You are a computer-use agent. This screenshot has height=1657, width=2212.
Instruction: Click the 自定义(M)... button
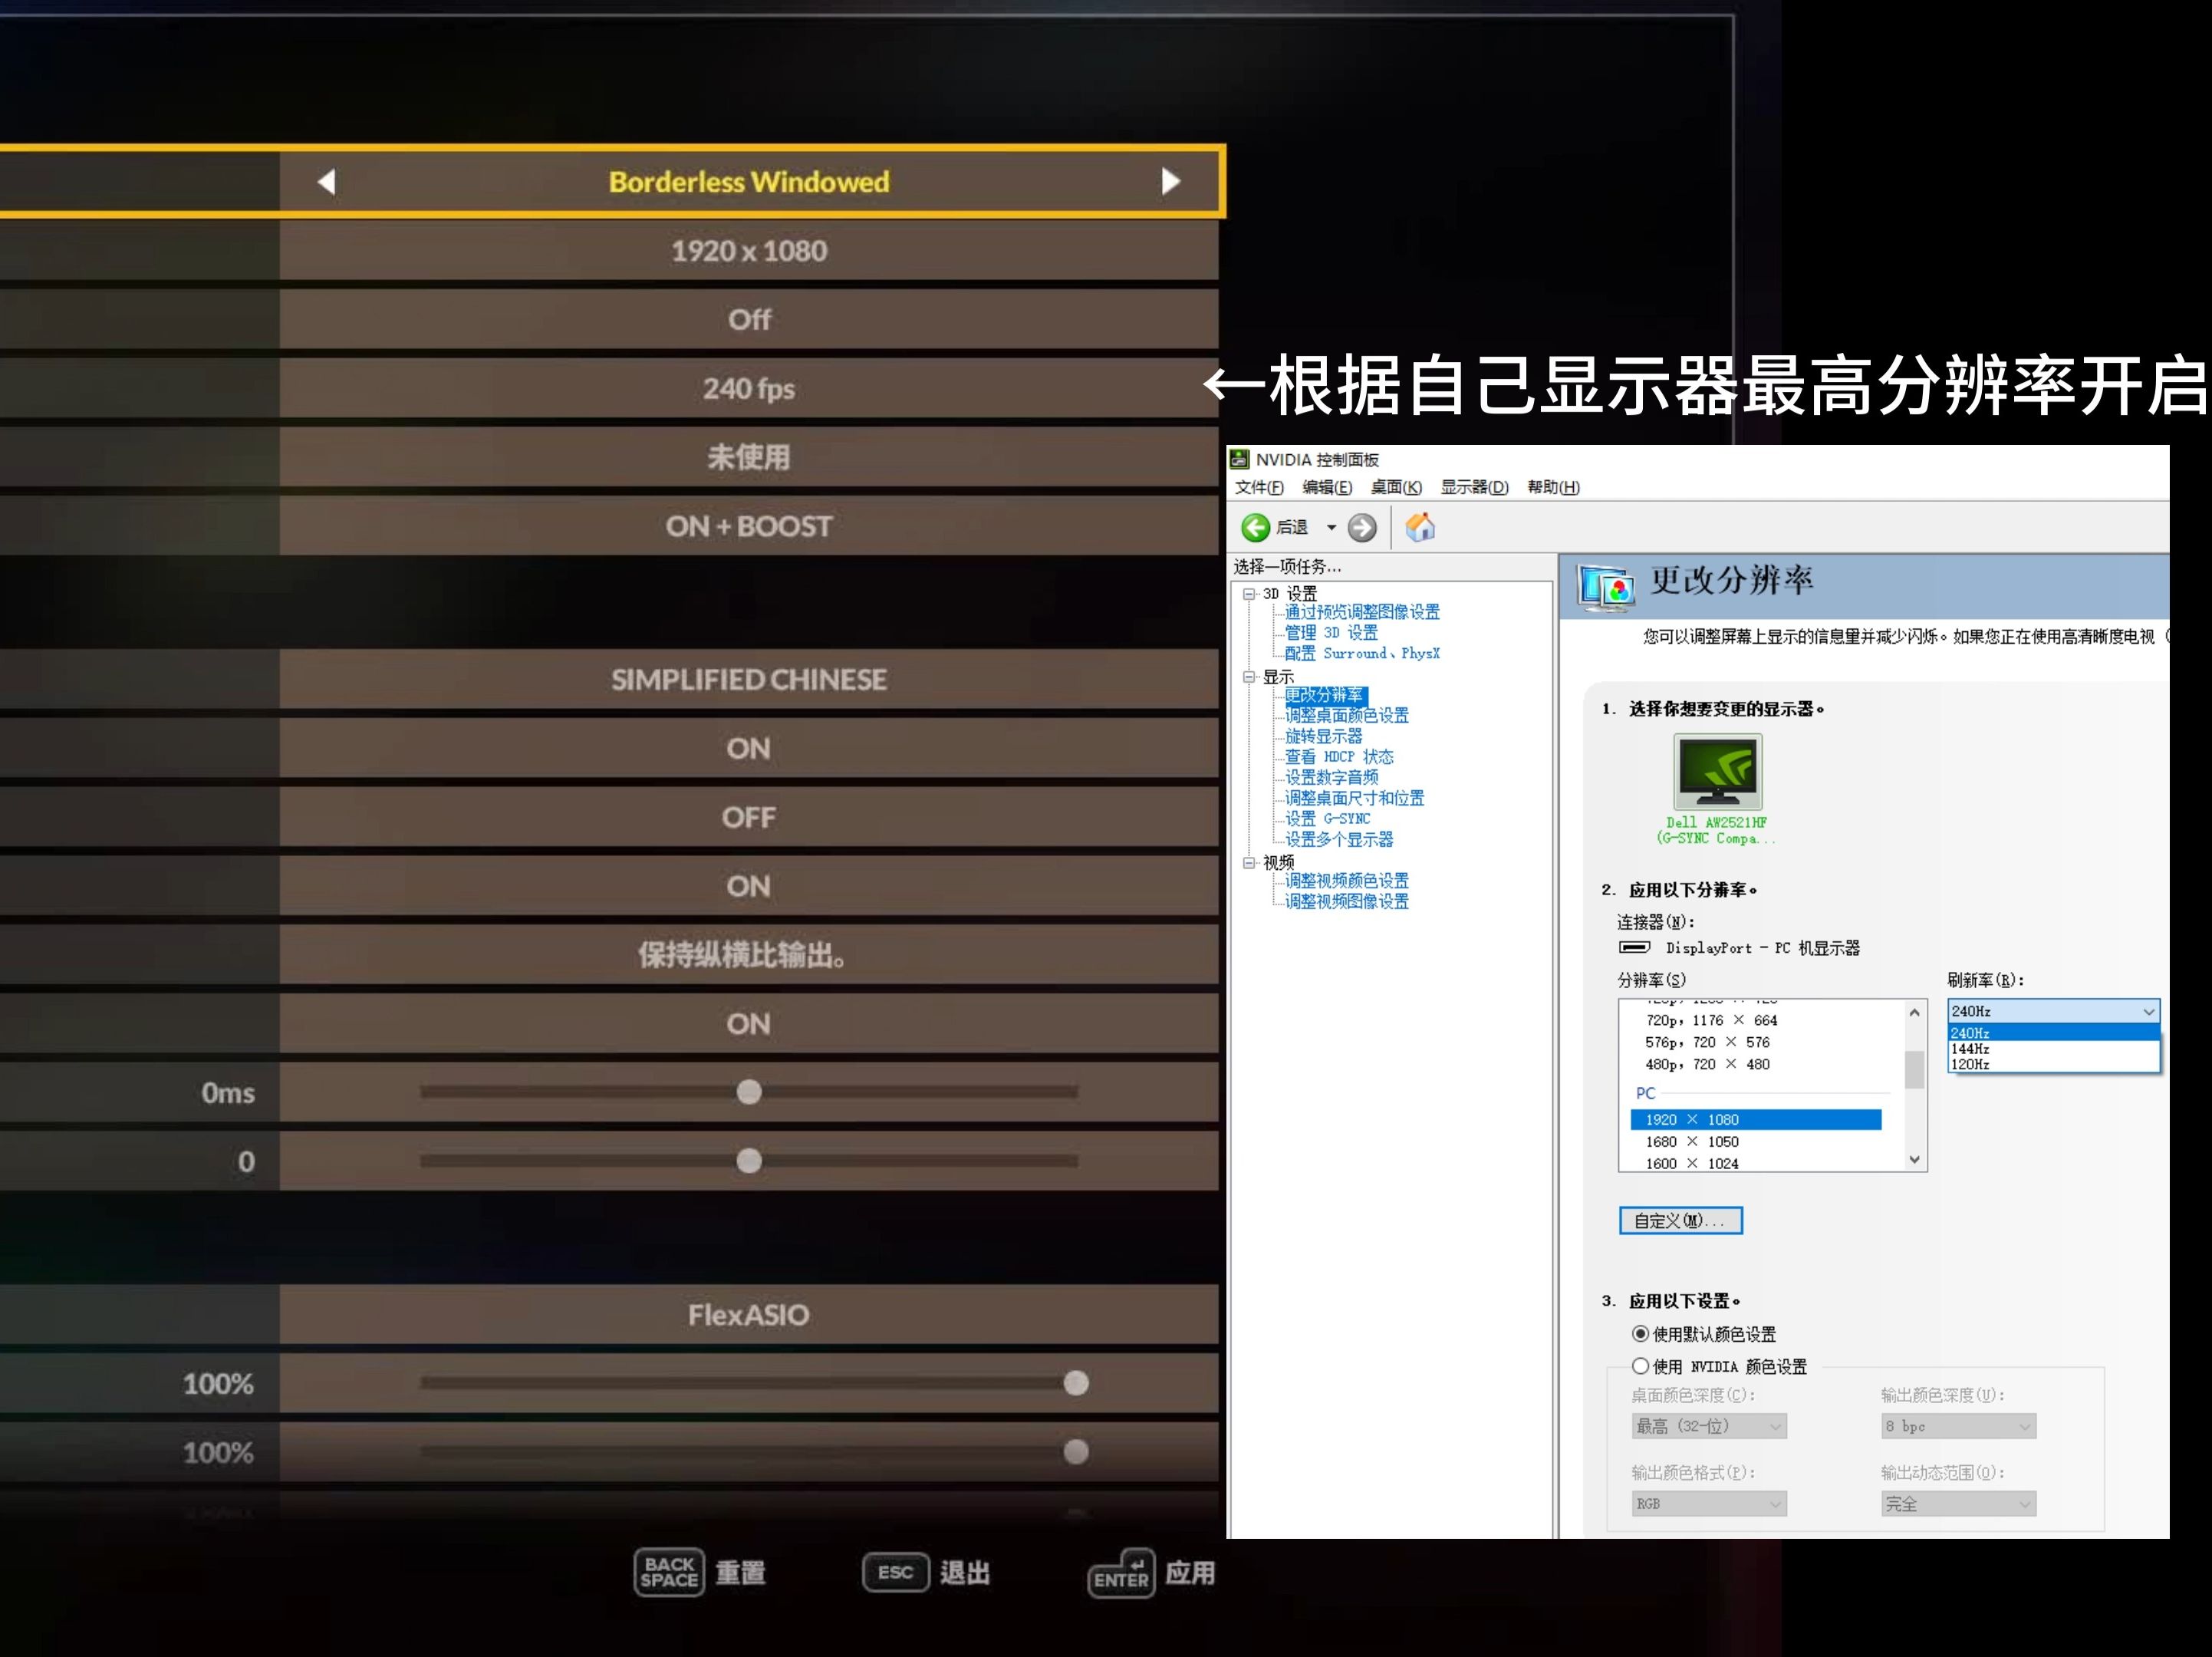click(1680, 1220)
